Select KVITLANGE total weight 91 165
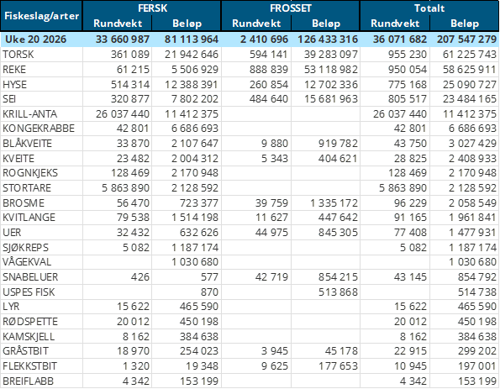The height and width of the screenshot is (389, 500). [x=410, y=217]
